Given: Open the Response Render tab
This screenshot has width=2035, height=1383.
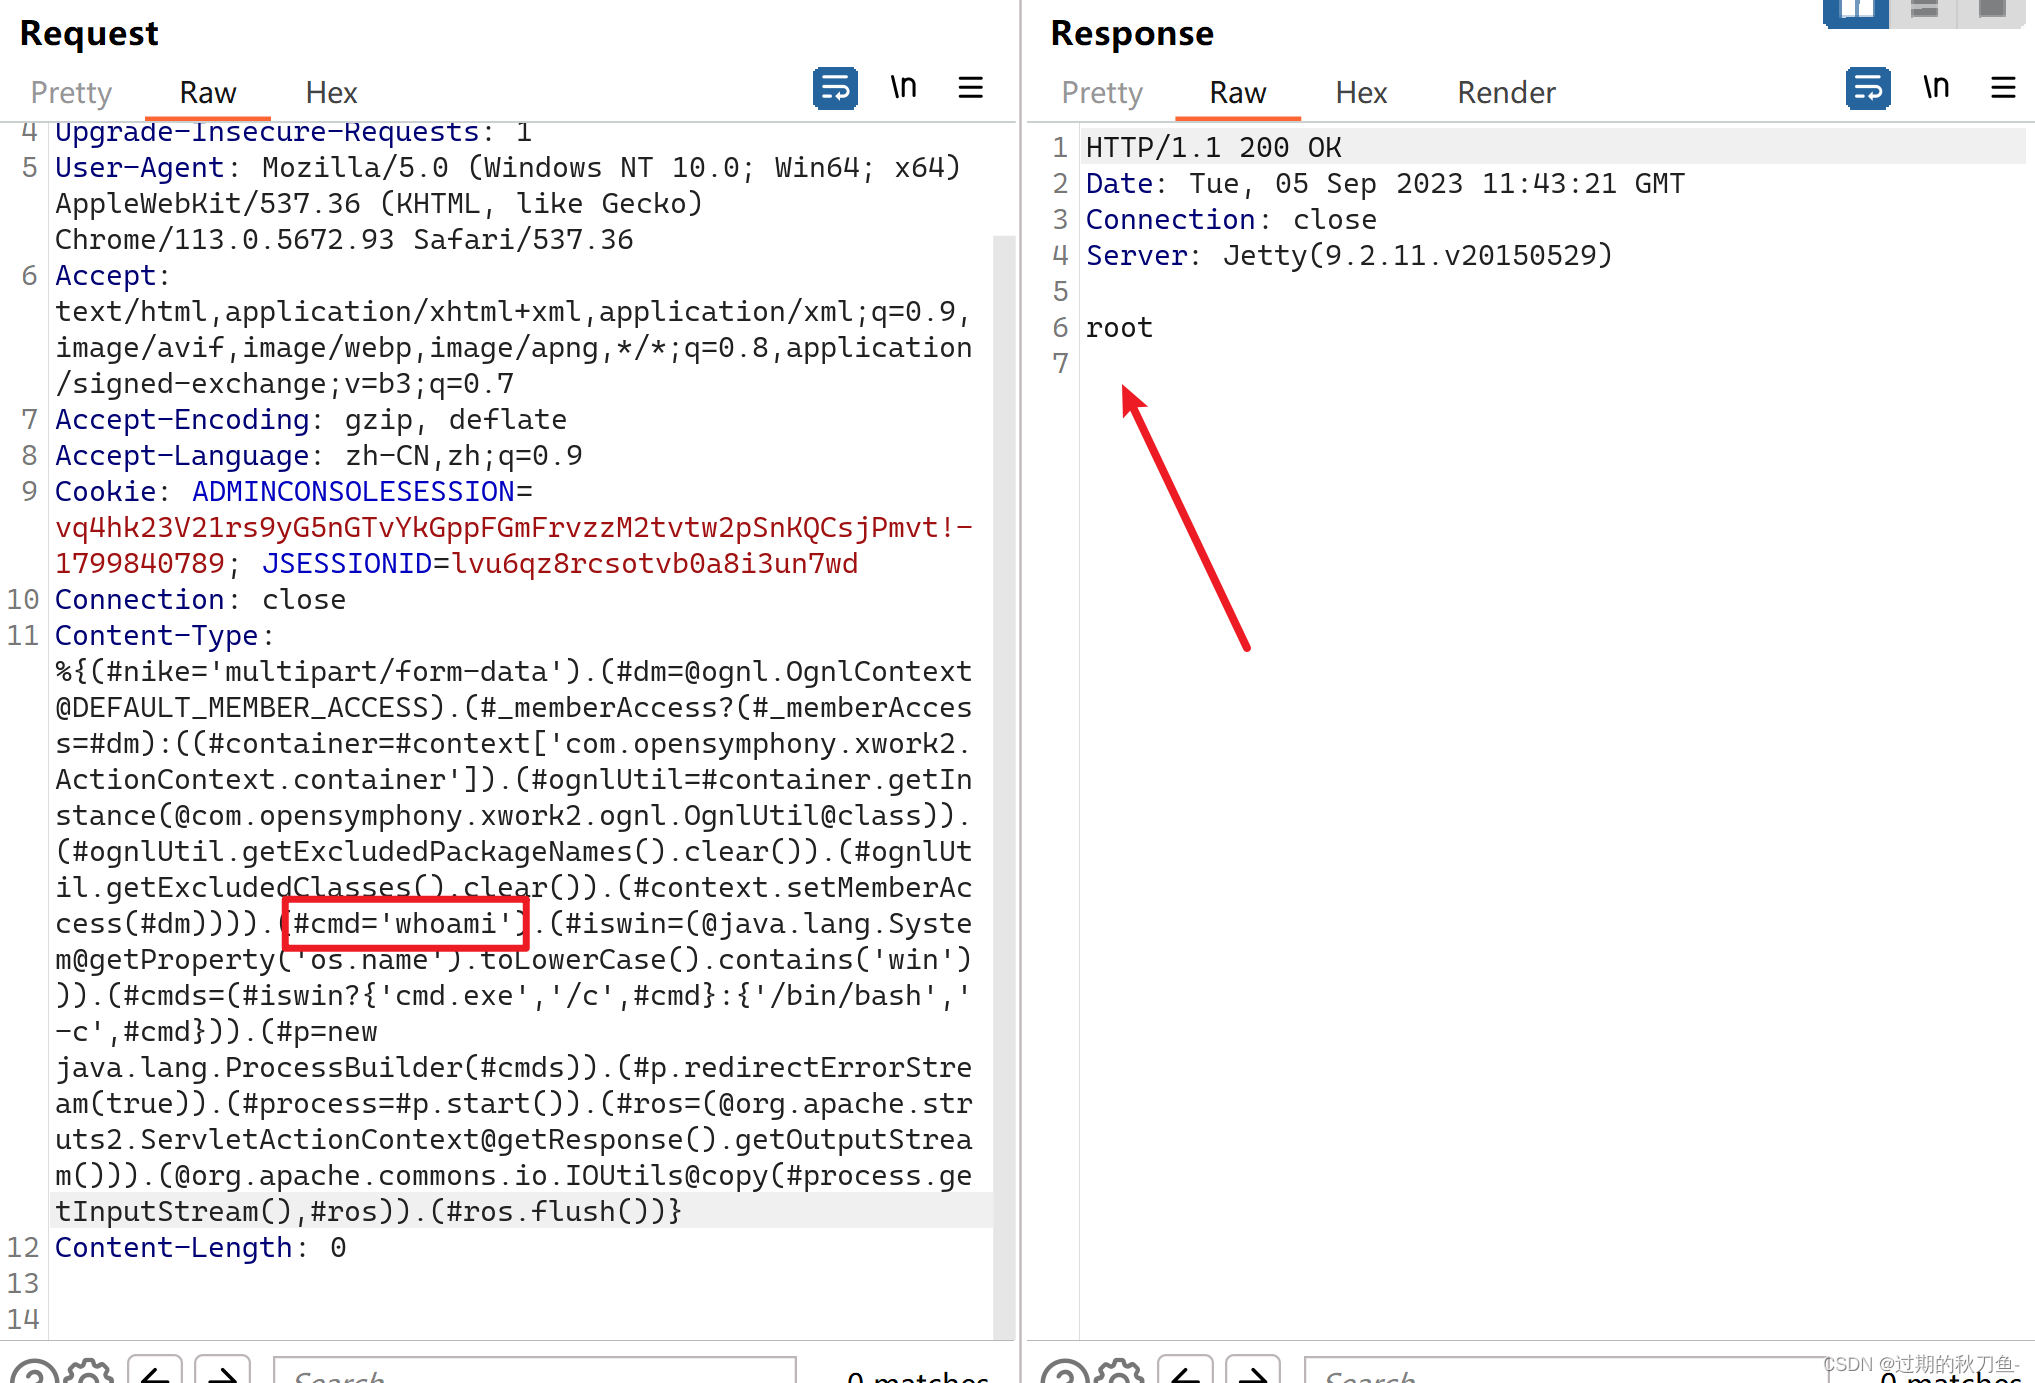Looking at the screenshot, I should [x=1506, y=93].
